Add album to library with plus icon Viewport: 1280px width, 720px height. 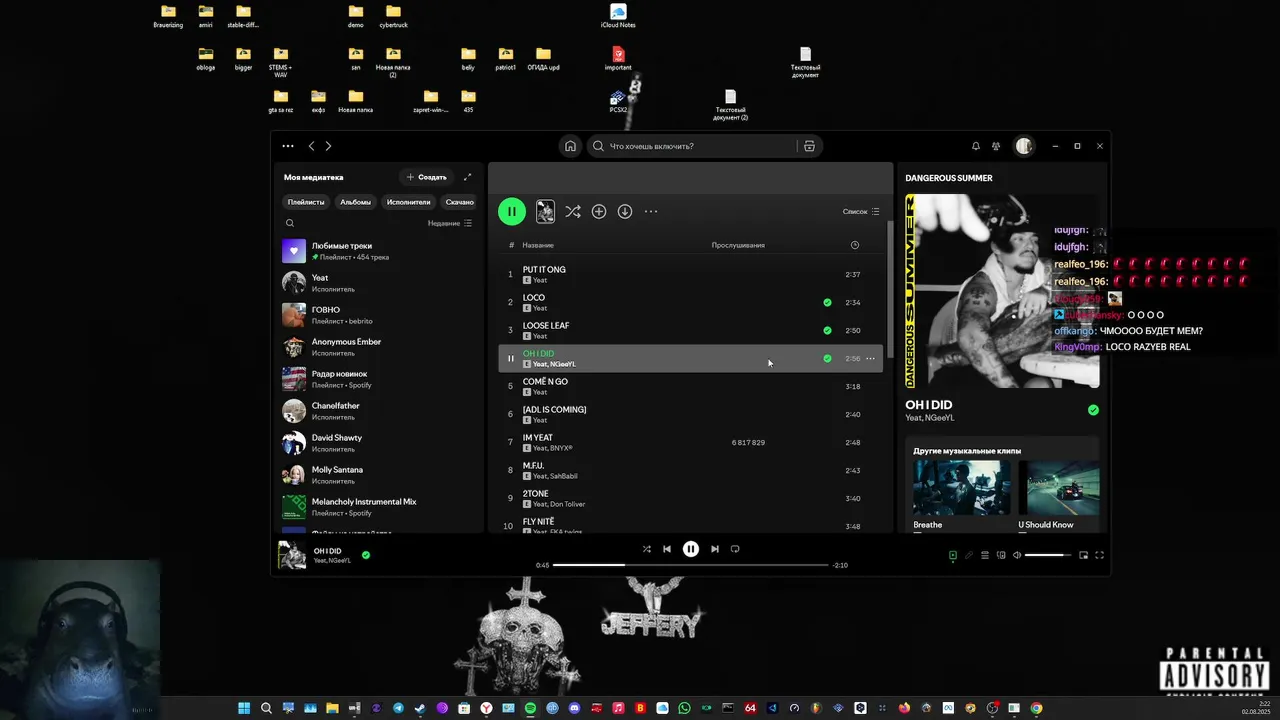click(599, 211)
